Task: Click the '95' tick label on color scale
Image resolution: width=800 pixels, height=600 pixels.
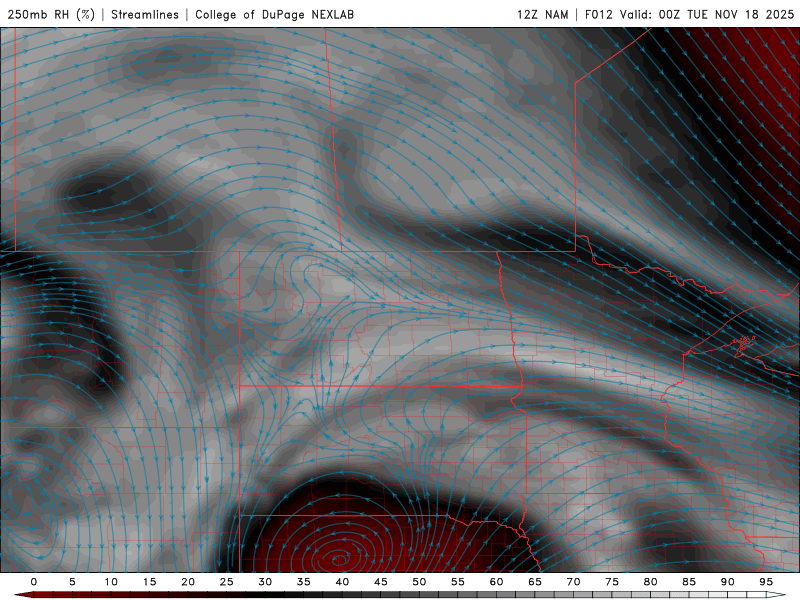Action: coord(766,582)
